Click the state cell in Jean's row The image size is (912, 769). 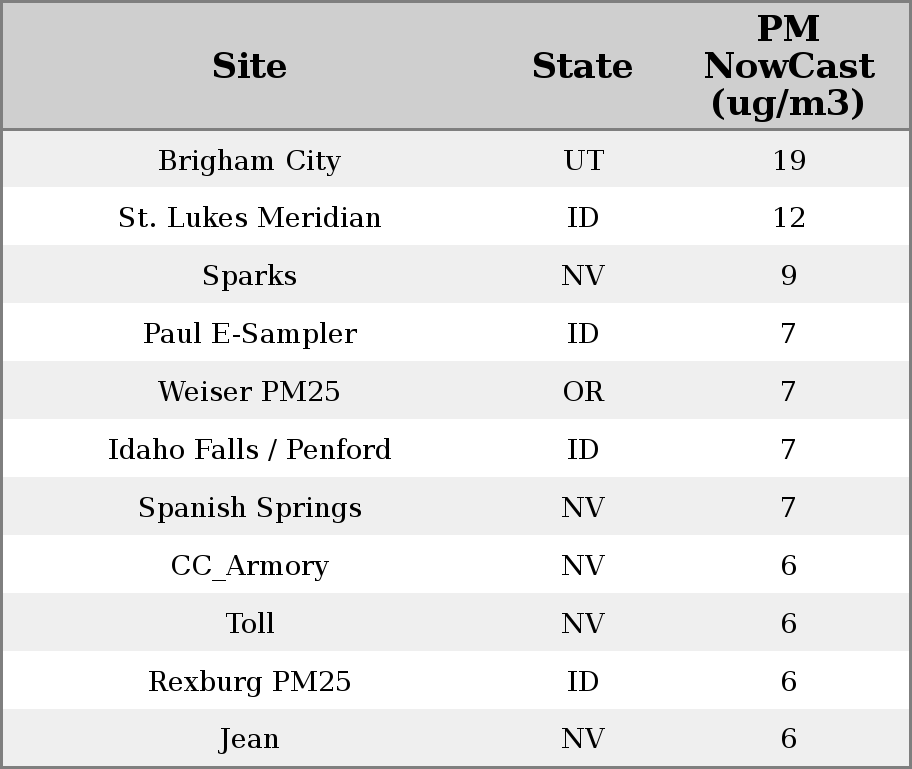tap(583, 739)
